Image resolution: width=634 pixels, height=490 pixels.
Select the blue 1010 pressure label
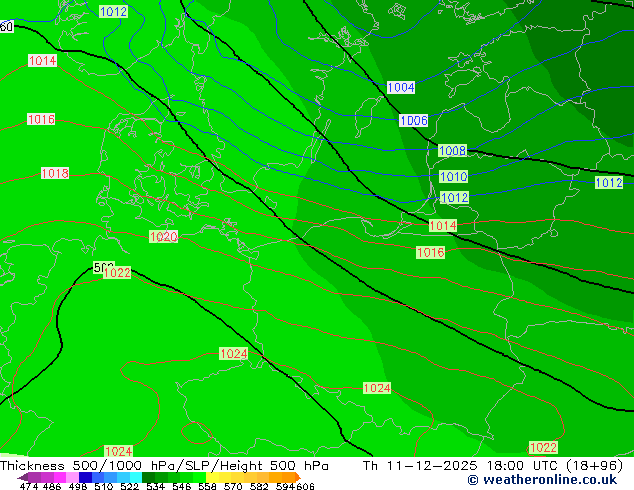(x=454, y=177)
